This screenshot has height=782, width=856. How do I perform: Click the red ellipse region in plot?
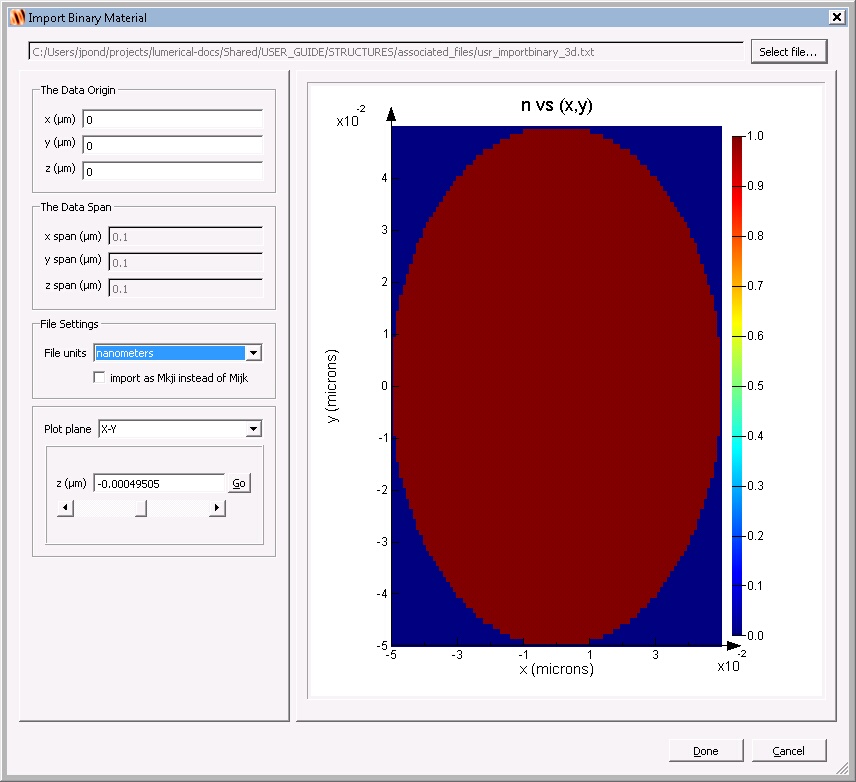point(557,386)
